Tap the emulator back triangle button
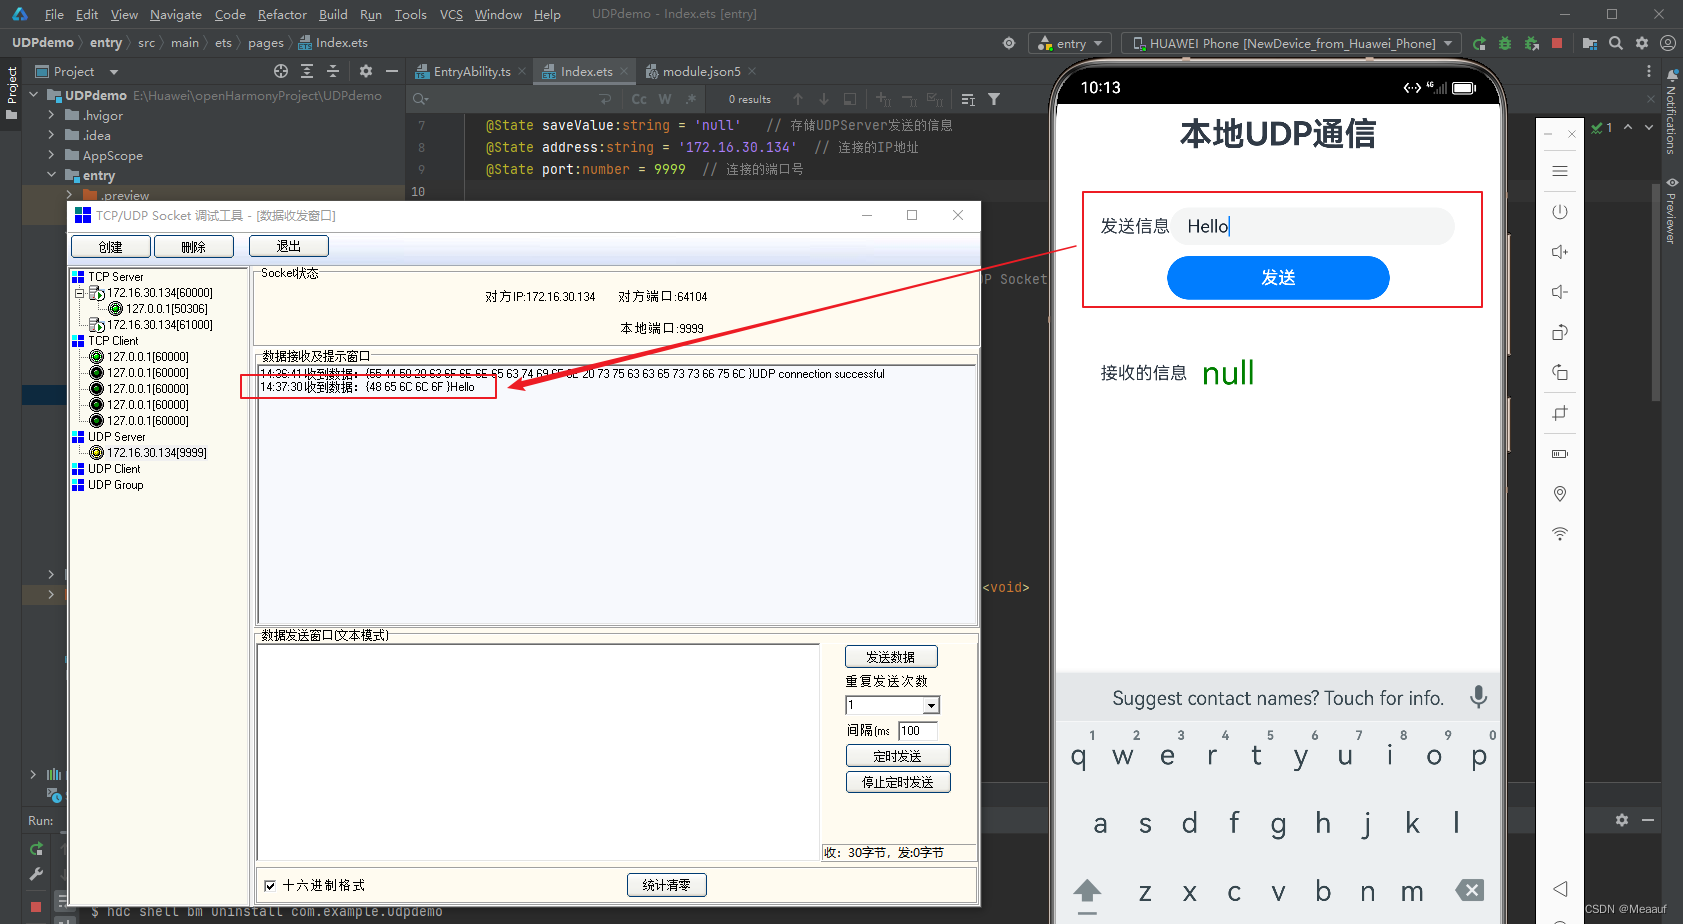 pos(1560,888)
